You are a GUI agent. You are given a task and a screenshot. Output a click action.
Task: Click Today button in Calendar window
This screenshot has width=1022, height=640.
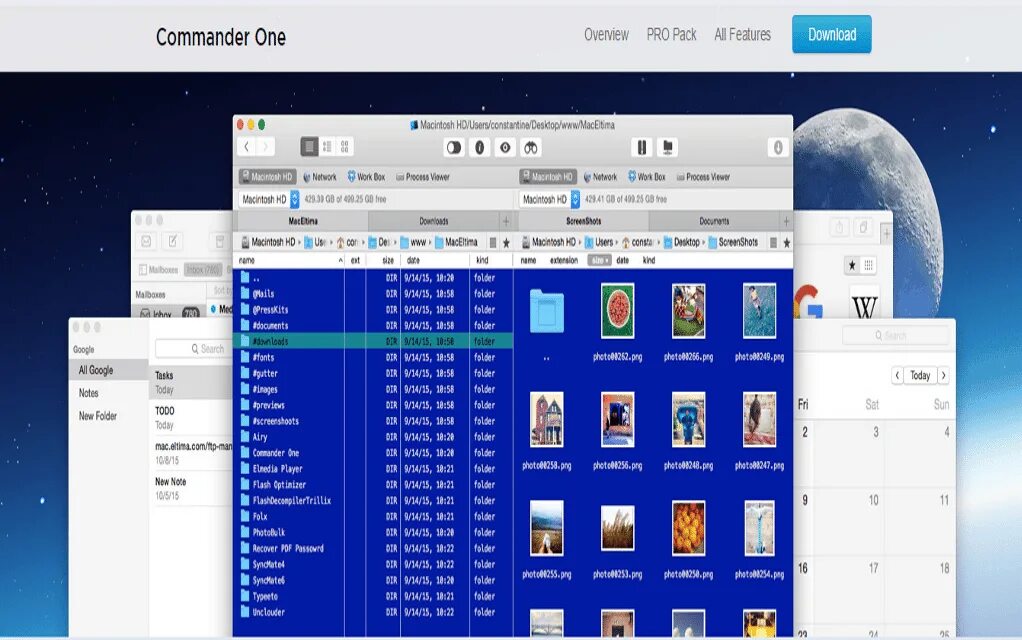[x=920, y=375]
